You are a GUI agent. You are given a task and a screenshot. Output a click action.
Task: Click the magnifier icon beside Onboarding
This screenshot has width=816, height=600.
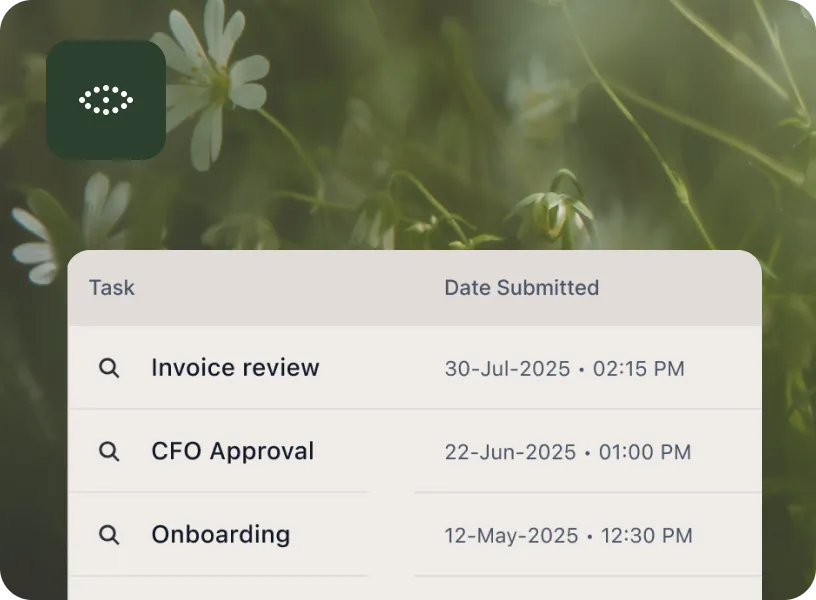click(110, 535)
